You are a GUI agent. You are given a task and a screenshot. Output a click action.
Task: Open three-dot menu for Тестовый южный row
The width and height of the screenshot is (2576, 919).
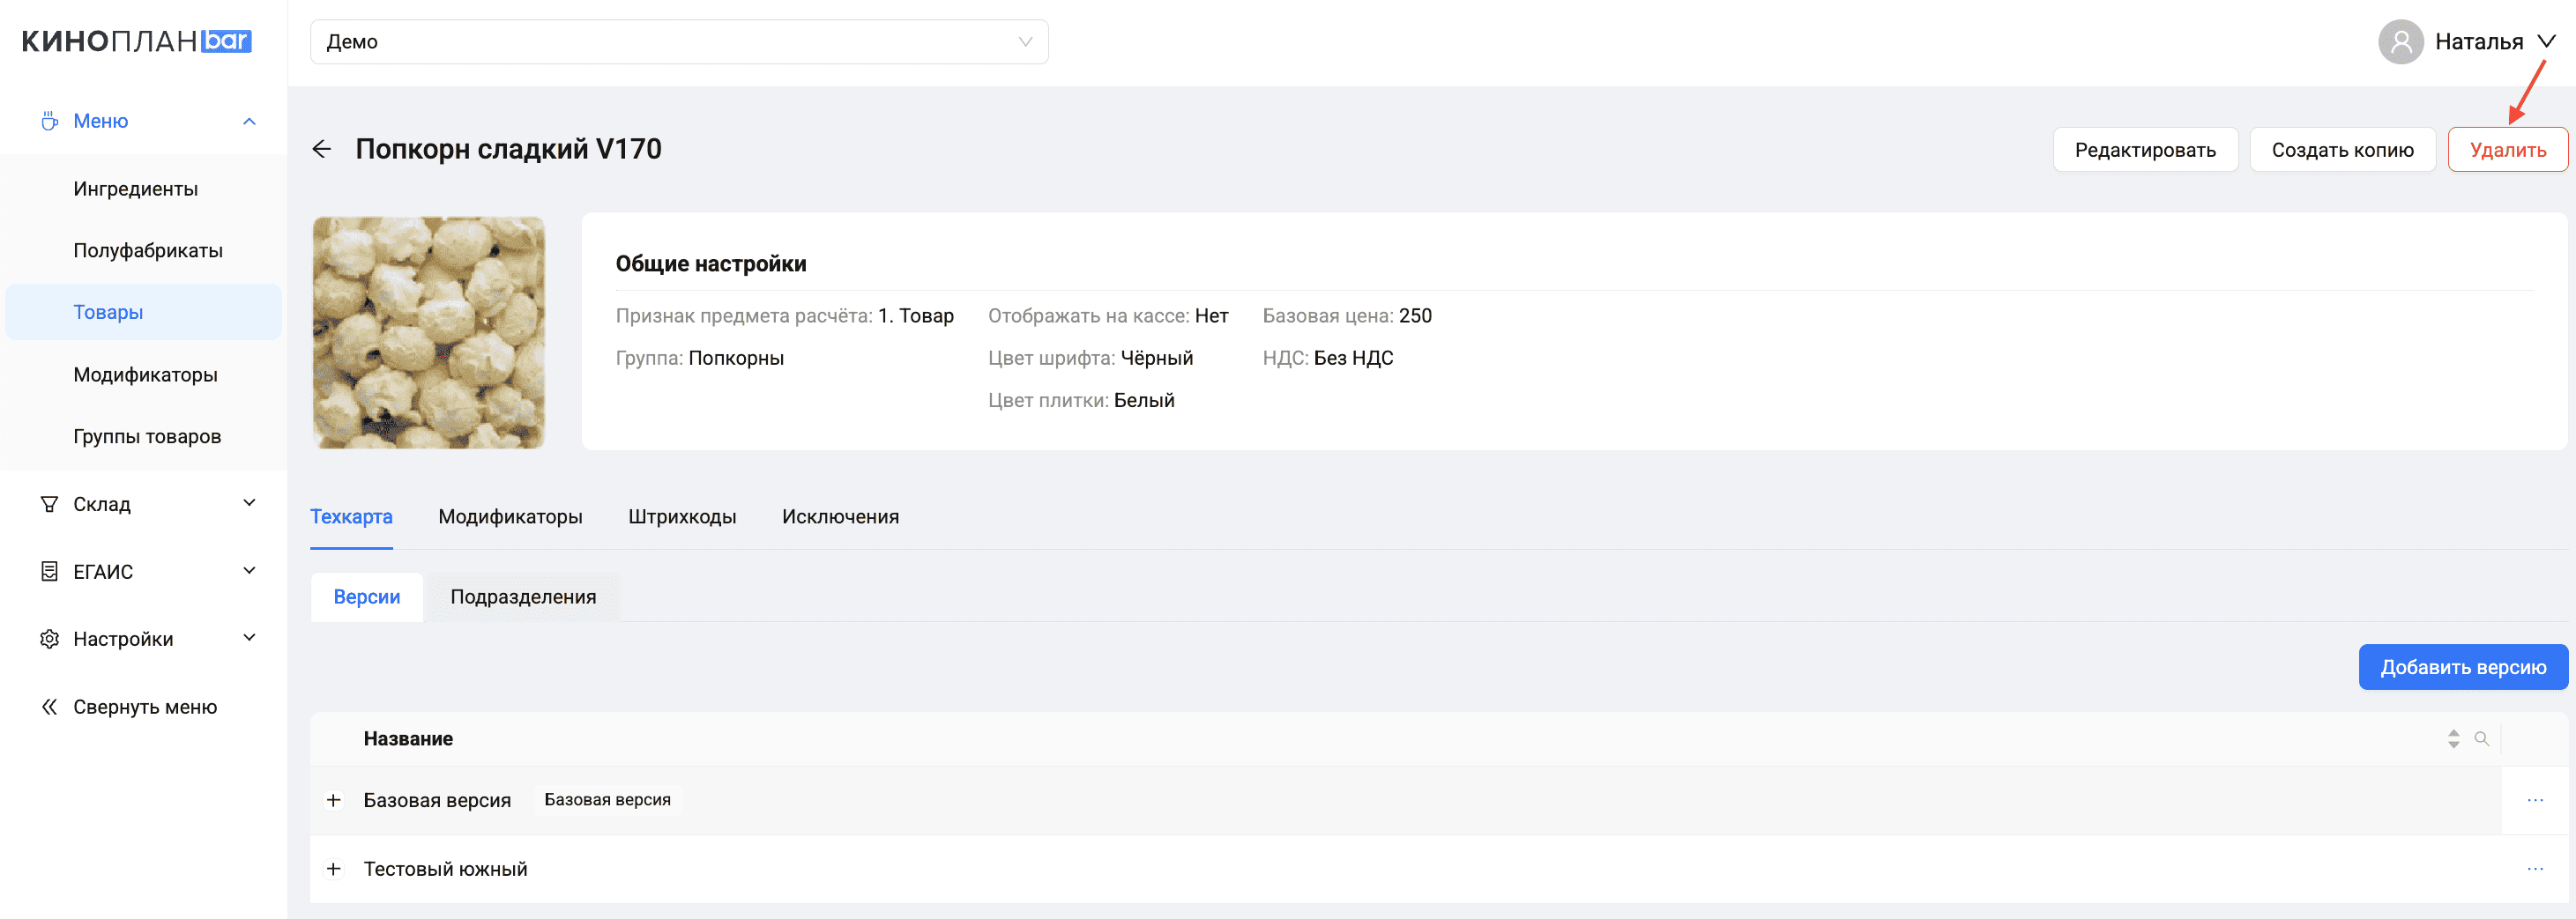coord(2534,869)
